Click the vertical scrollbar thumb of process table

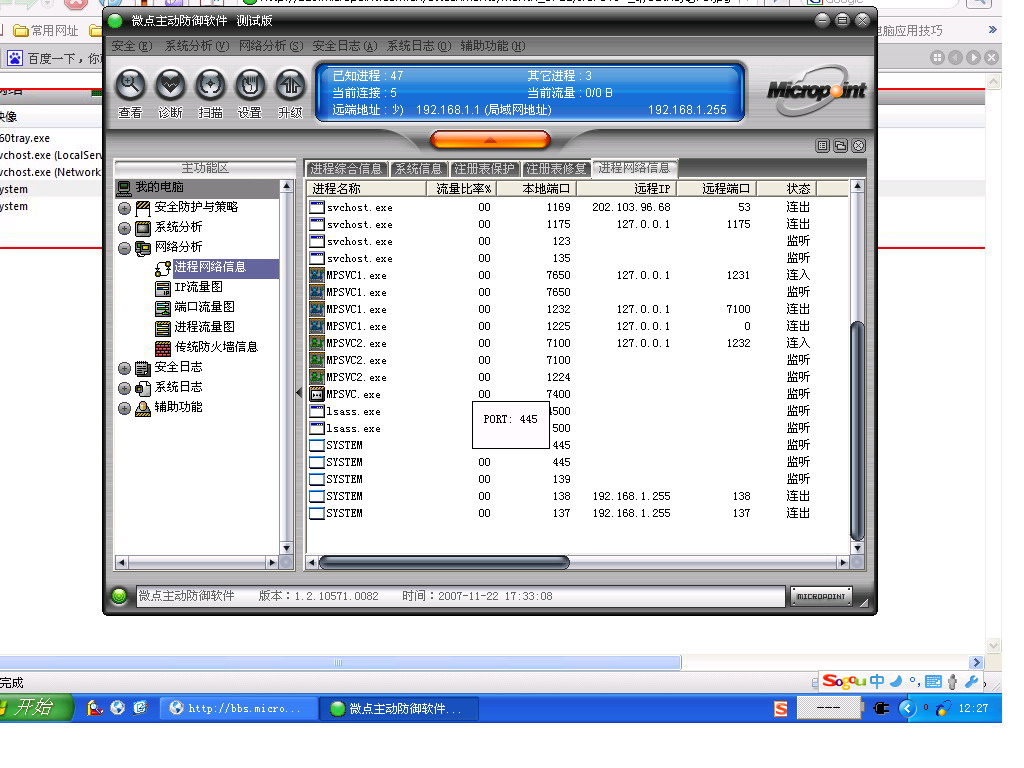(857, 431)
